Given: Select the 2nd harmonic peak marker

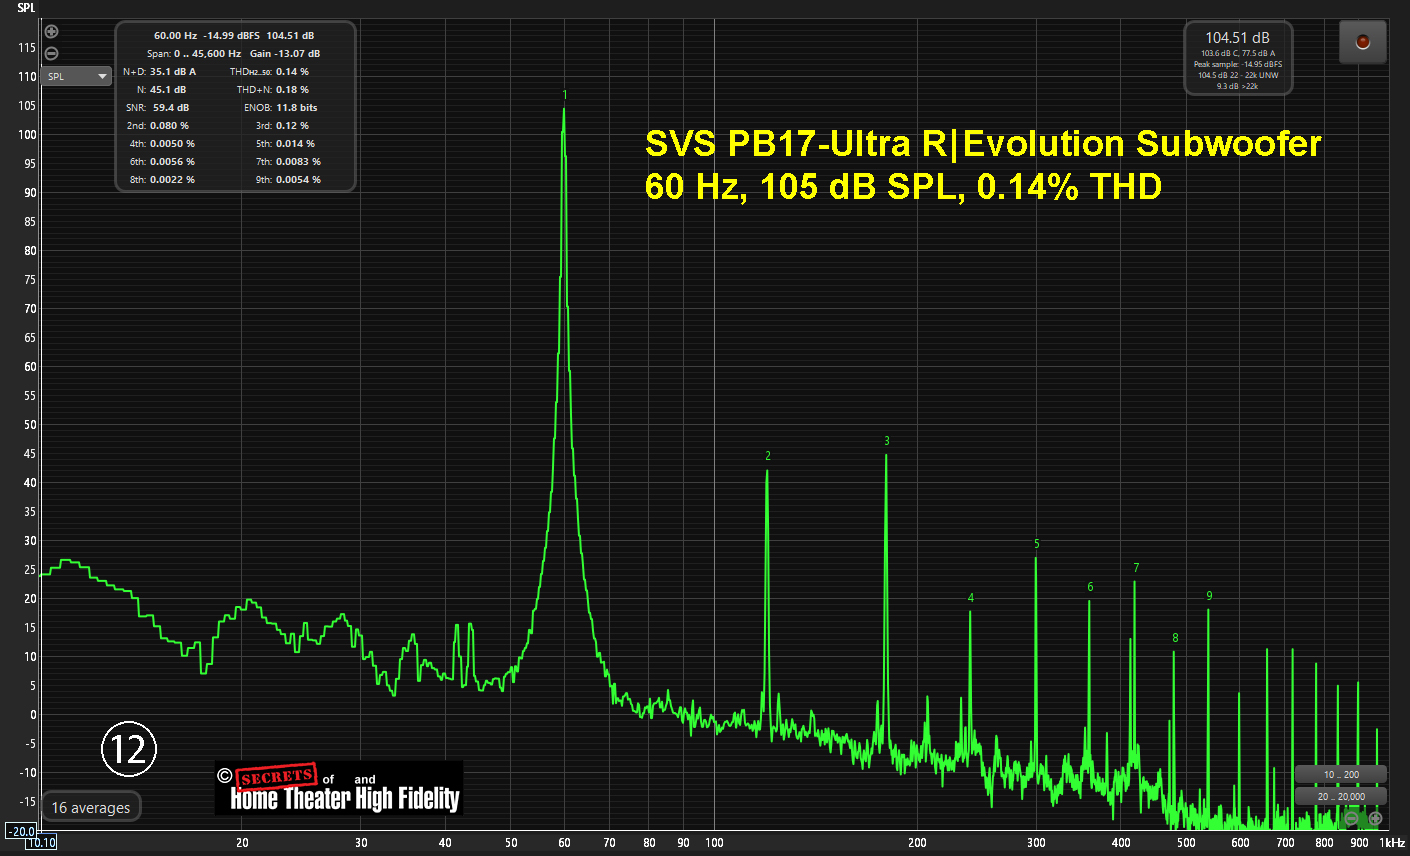Looking at the screenshot, I should [x=768, y=456].
